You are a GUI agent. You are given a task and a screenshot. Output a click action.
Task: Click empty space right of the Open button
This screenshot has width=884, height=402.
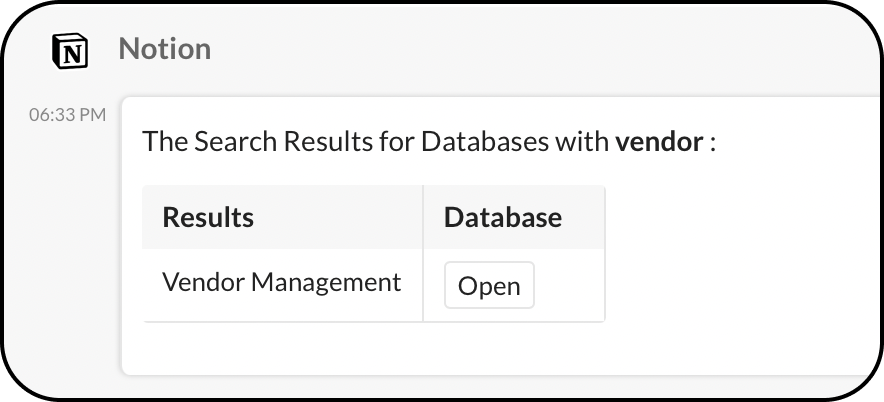coord(570,286)
